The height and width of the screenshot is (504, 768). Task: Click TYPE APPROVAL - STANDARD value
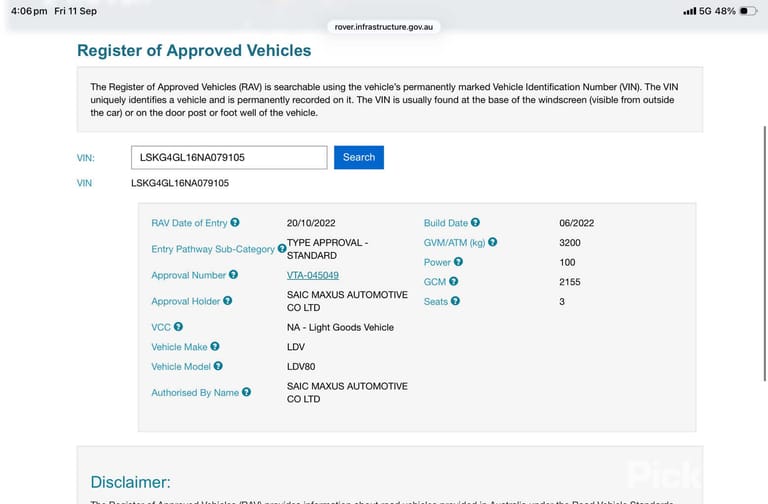pos(327,249)
